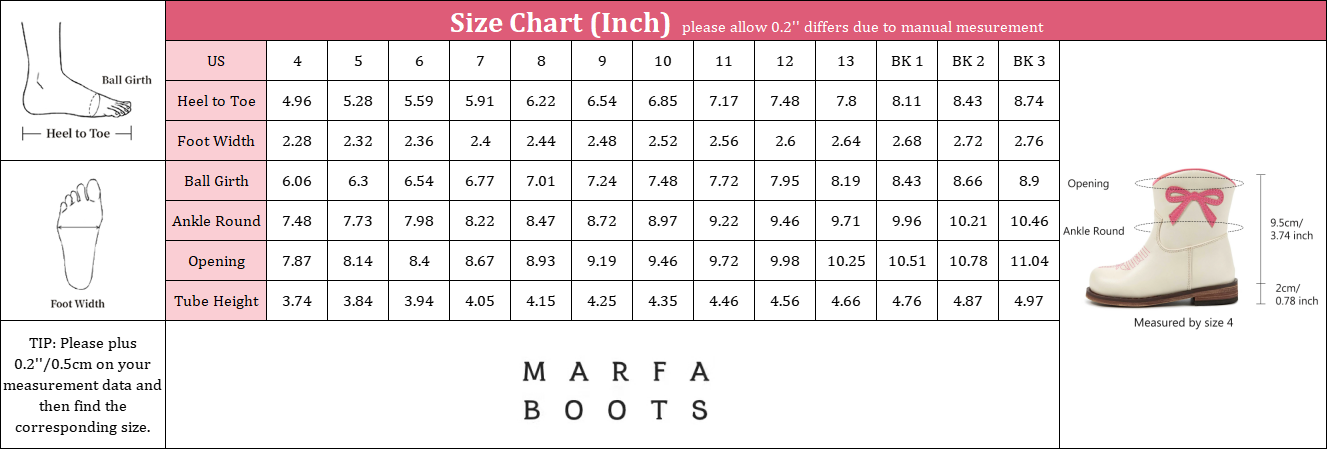Click the Size Chart (Inch) title
1327x449 pixels.
tap(559, 22)
